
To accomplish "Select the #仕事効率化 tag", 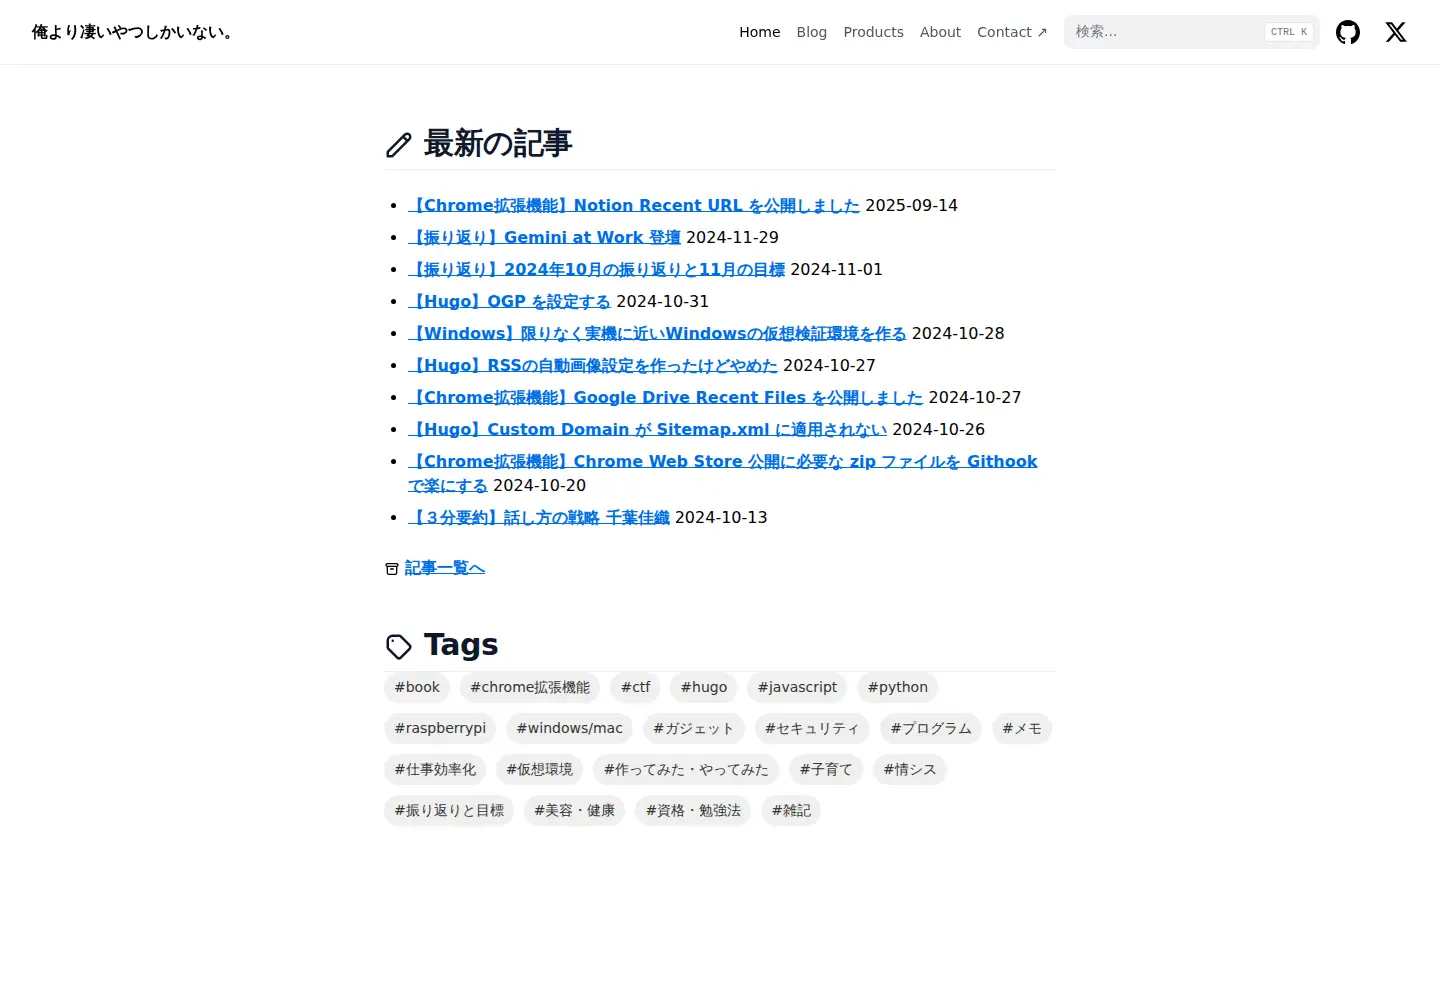I will pos(435,769).
